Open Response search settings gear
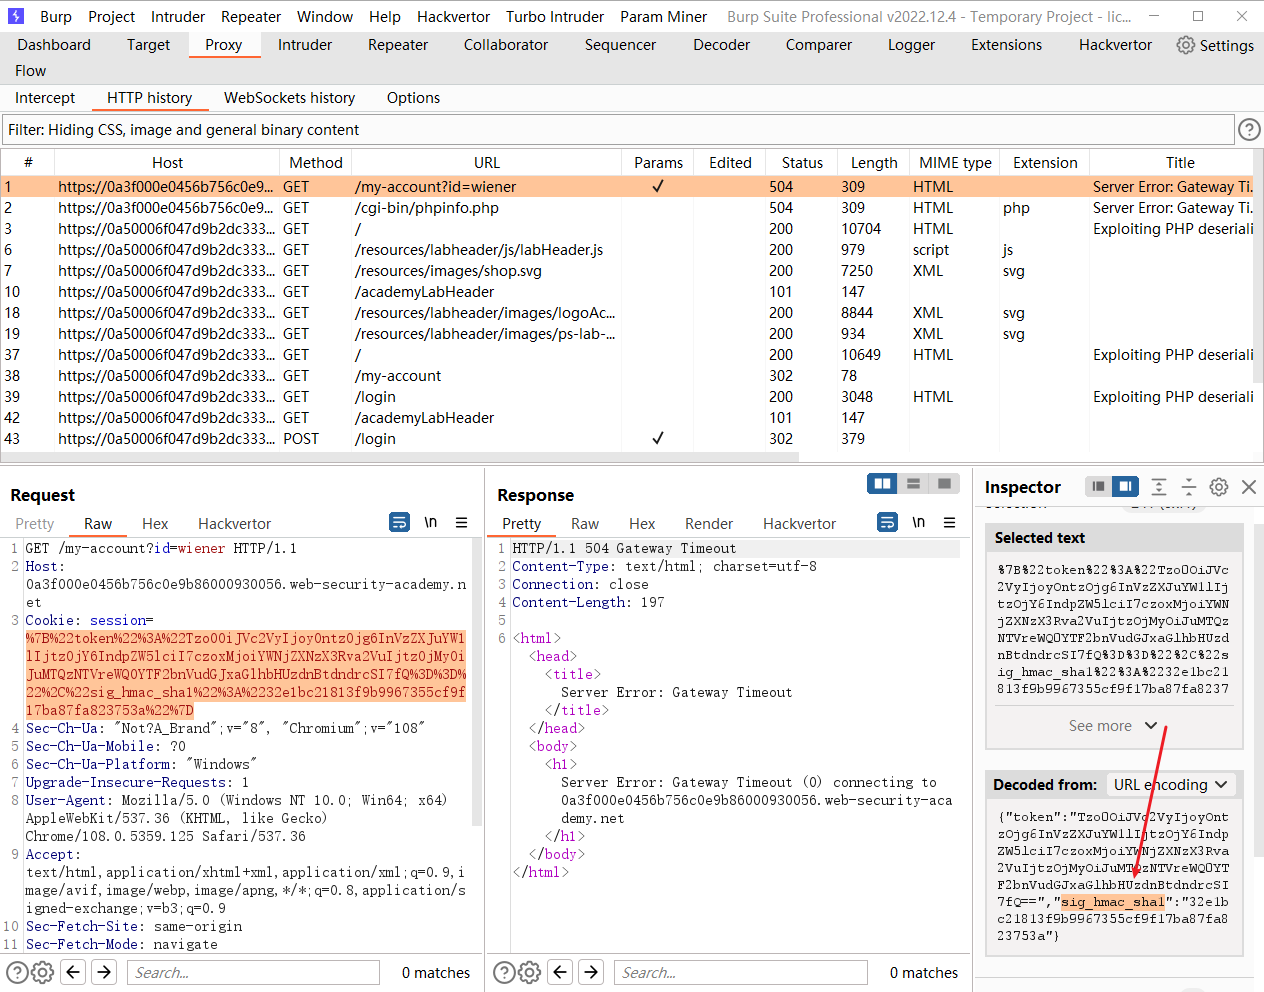 click(x=530, y=972)
